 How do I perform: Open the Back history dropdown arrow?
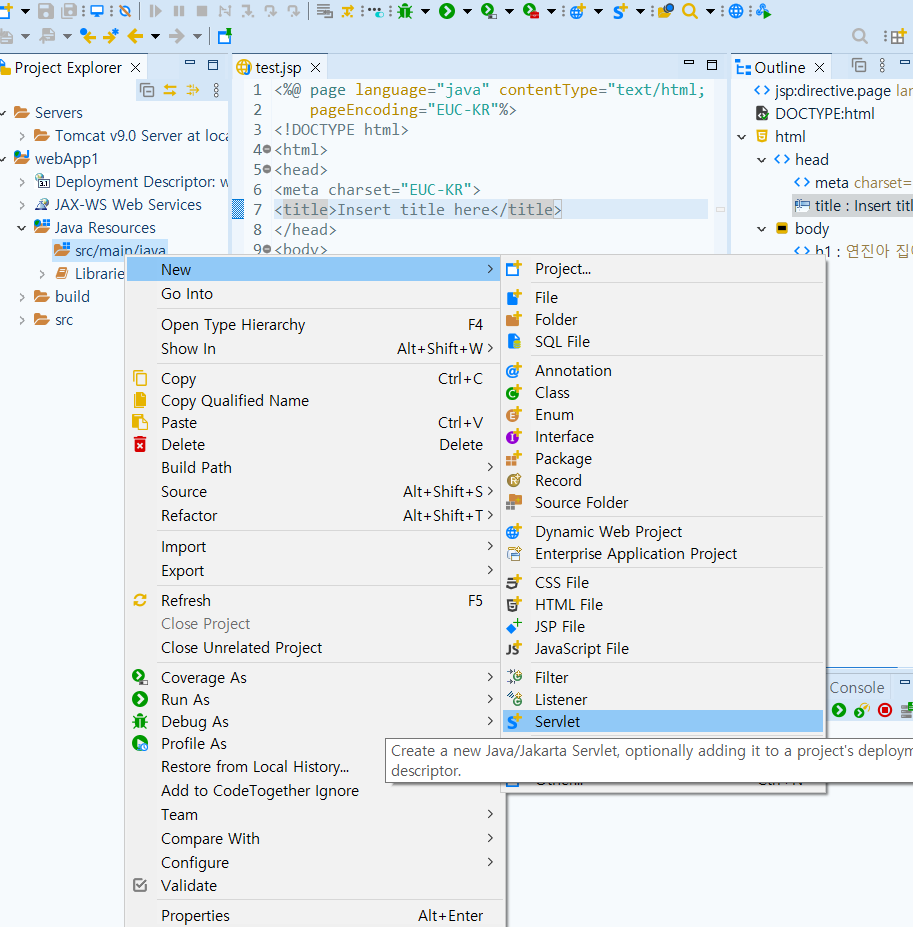155,36
